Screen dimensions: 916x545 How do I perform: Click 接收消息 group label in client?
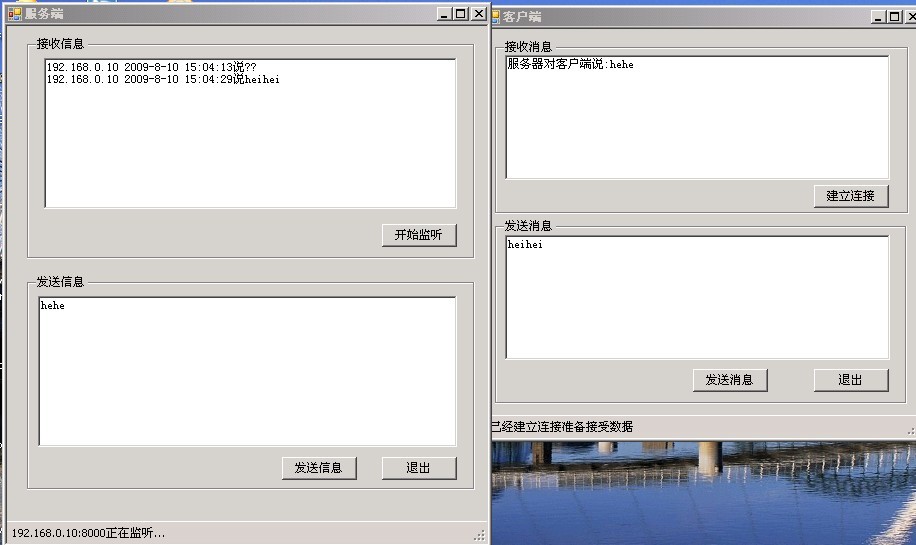point(528,47)
